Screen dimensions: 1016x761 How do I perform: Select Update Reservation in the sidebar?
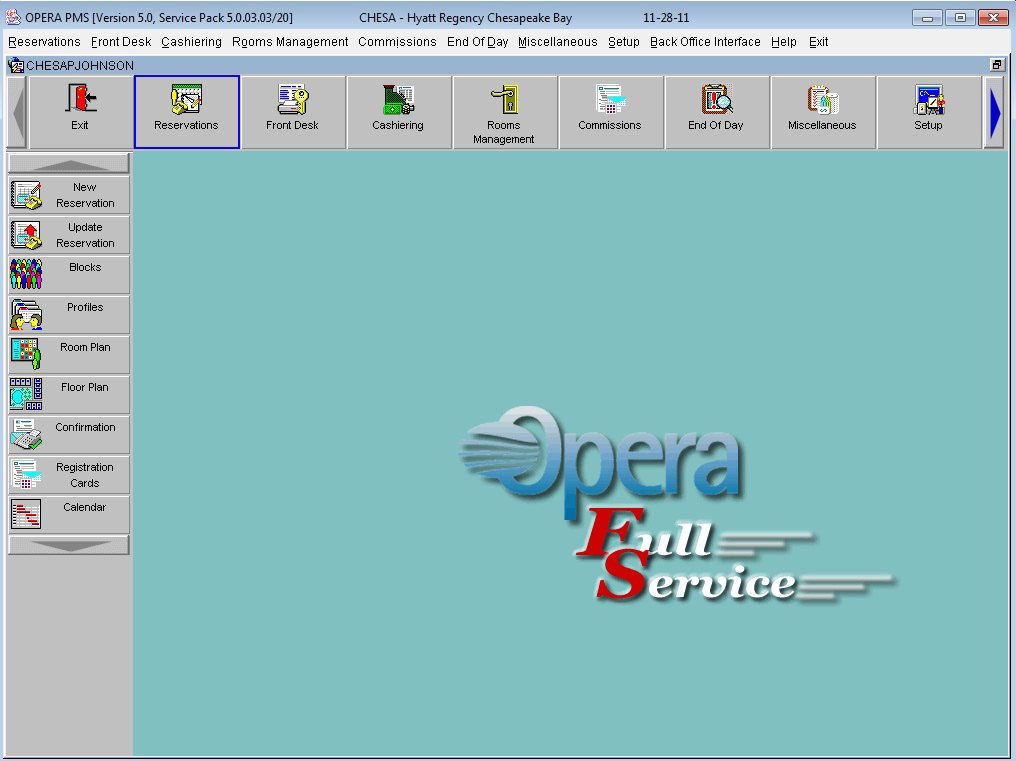(69, 235)
